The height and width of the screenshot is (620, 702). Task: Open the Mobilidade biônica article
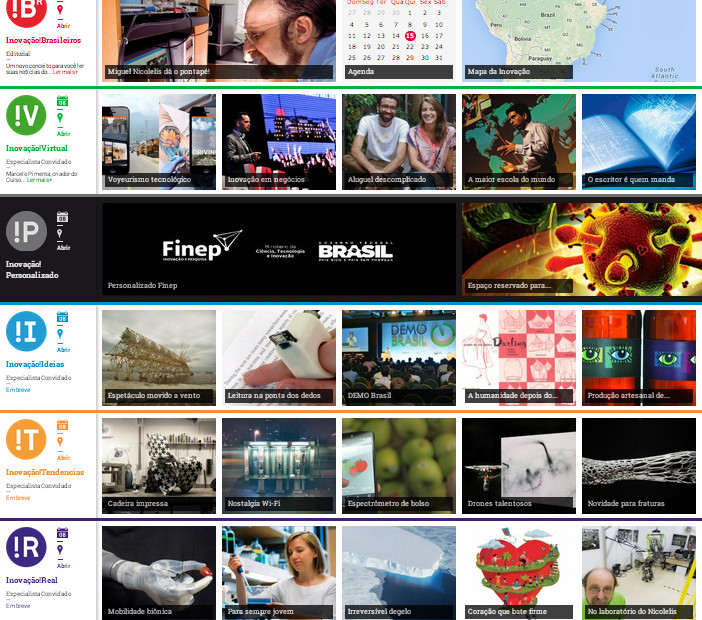click(x=159, y=573)
